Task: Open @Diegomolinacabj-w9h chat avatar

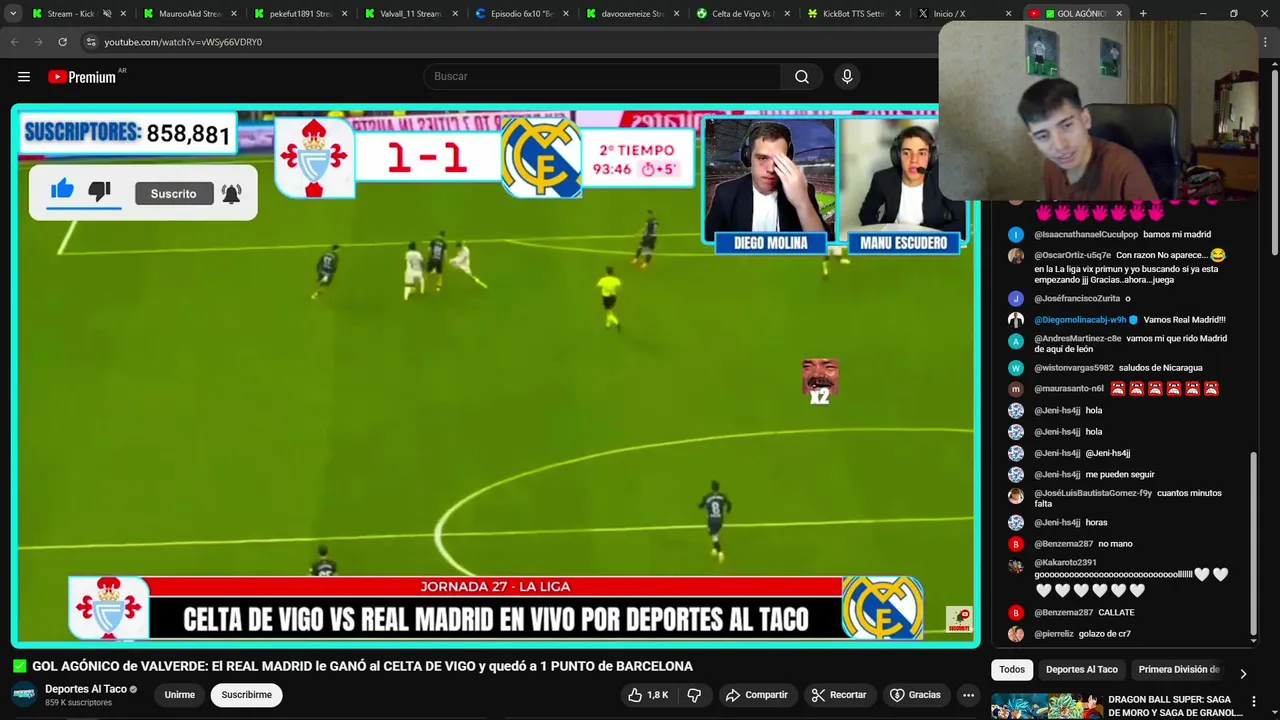Action: pos(1016,320)
